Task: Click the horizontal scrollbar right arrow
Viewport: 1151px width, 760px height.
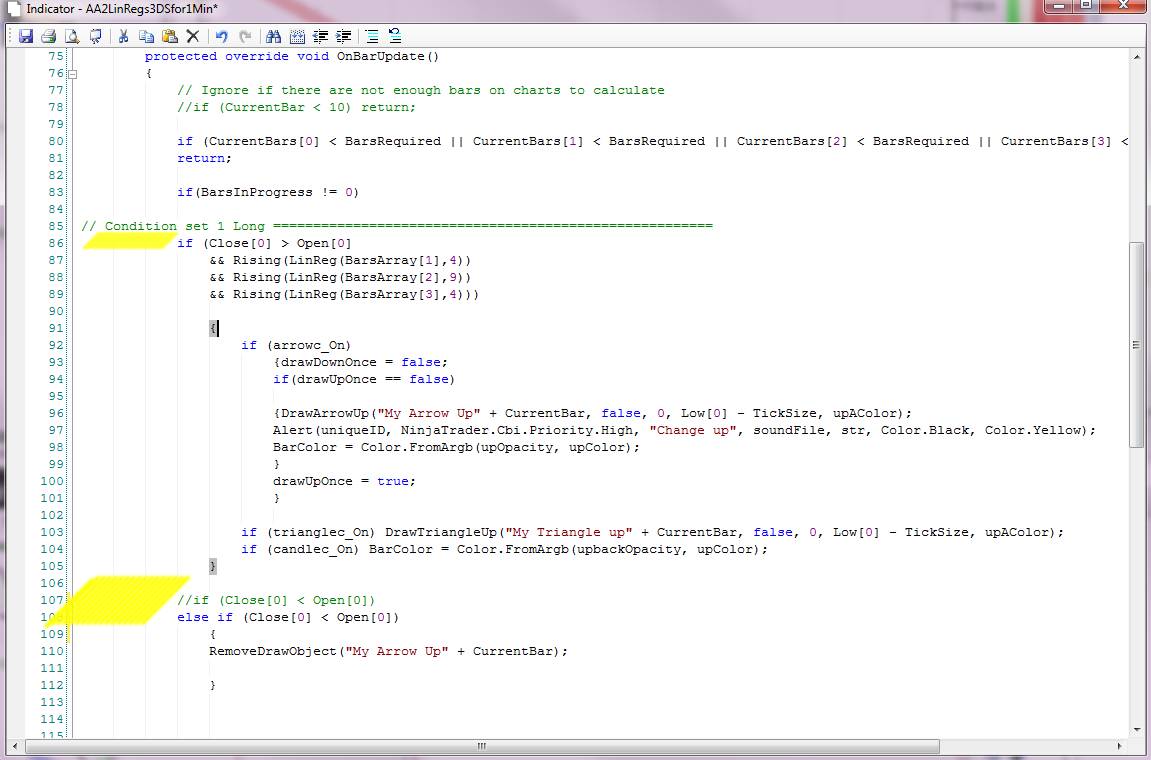Action: click(1119, 746)
